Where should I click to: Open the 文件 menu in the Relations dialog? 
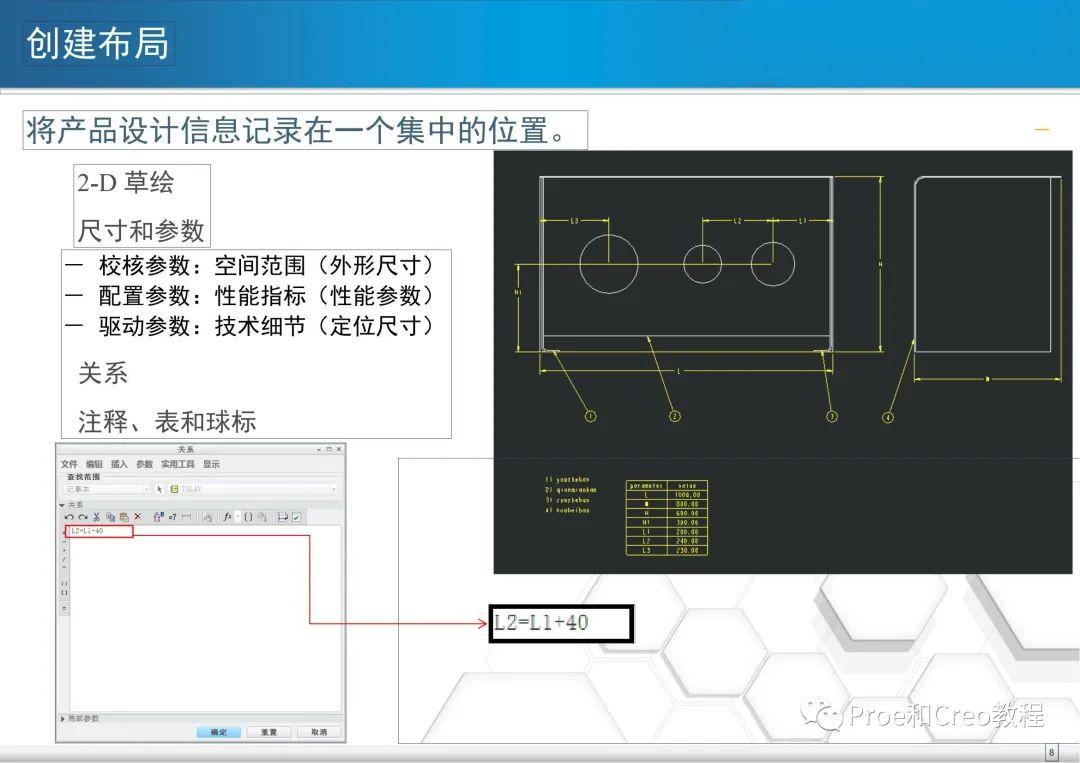[x=70, y=464]
